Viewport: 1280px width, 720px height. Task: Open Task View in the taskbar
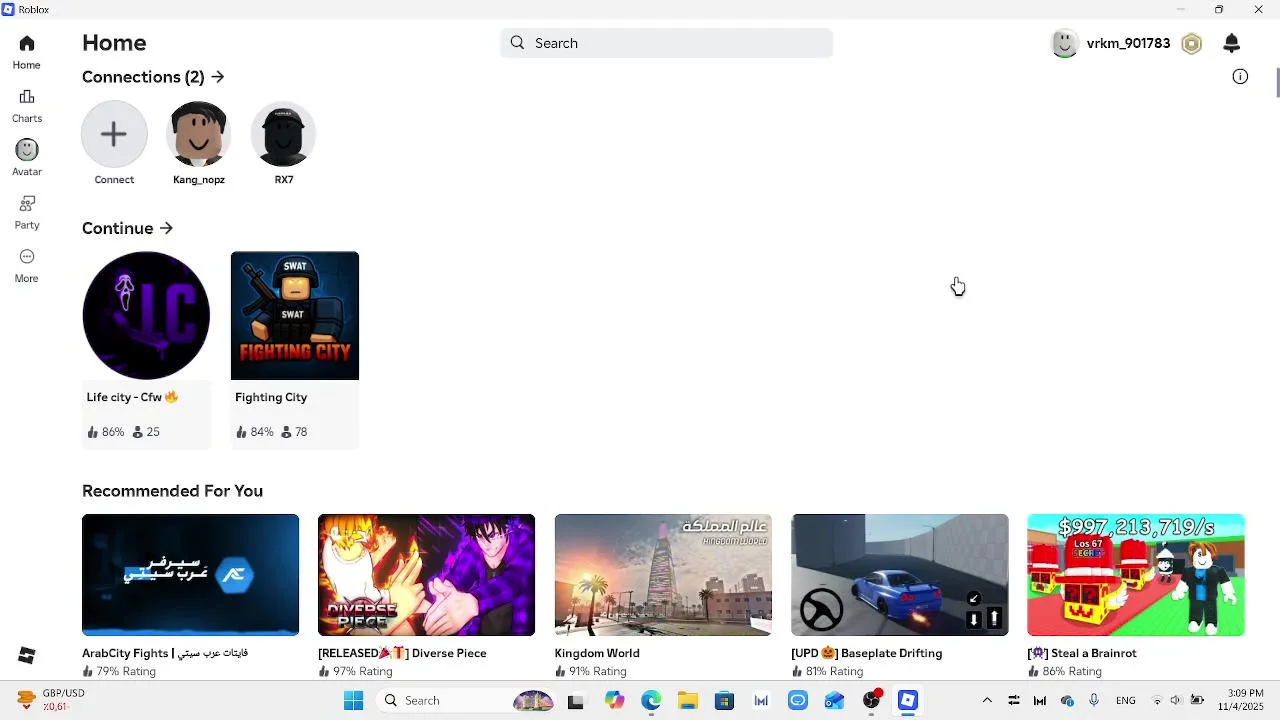(x=575, y=701)
